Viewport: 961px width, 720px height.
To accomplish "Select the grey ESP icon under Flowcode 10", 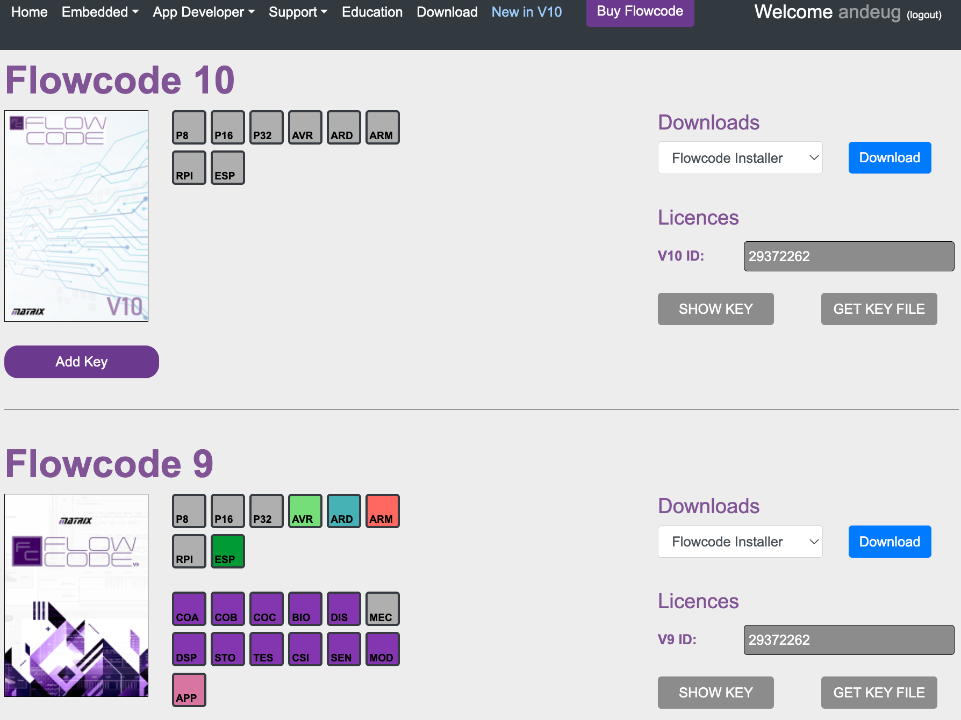I will (227, 168).
